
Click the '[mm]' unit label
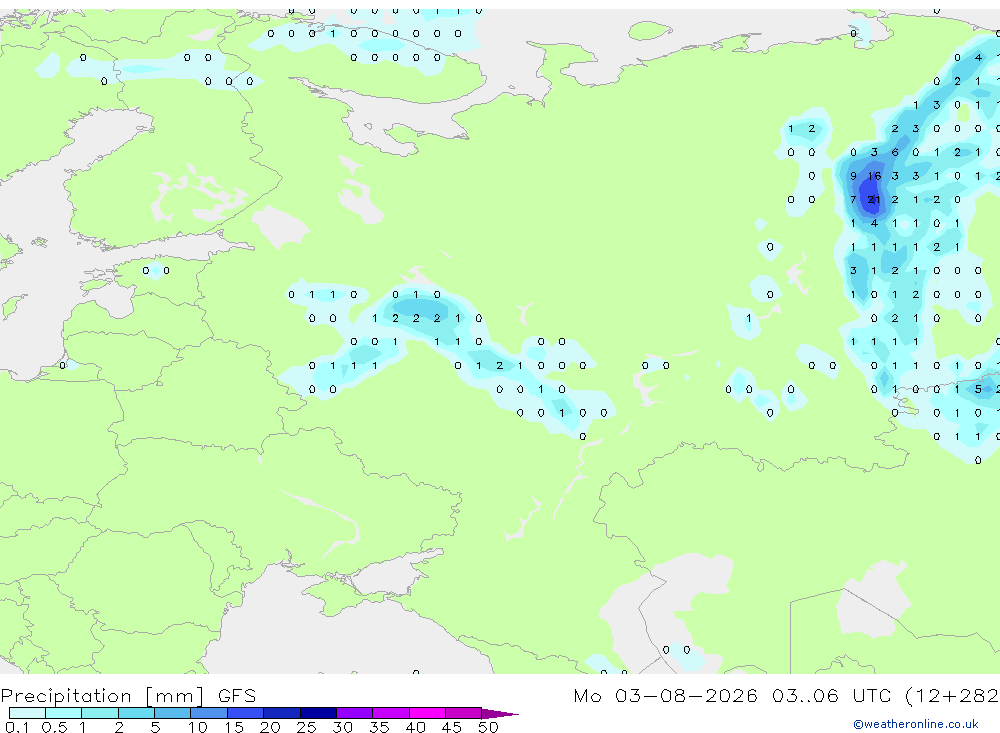click(x=175, y=696)
